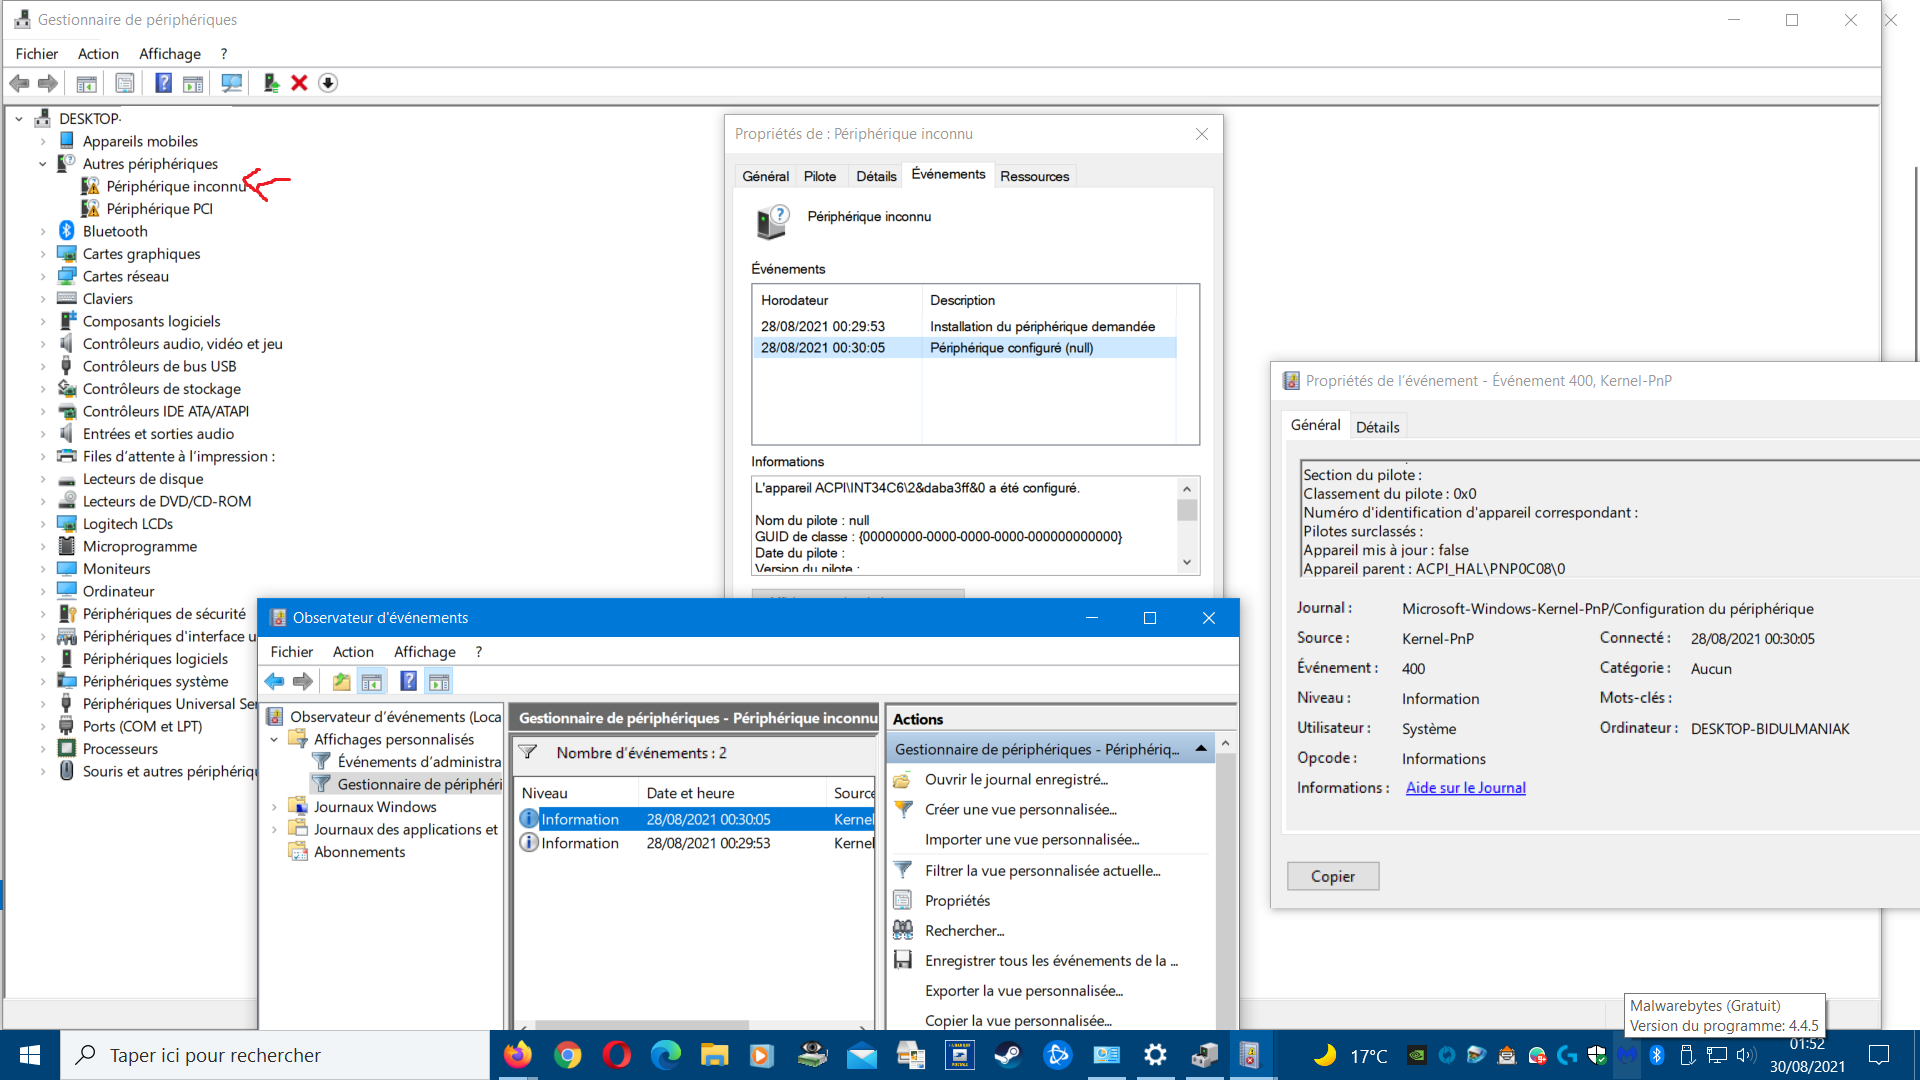This screenshot has height=1080, width=1920.
Task: Open notification center icon on taskbar
Action: [x=1879, y=1055]
